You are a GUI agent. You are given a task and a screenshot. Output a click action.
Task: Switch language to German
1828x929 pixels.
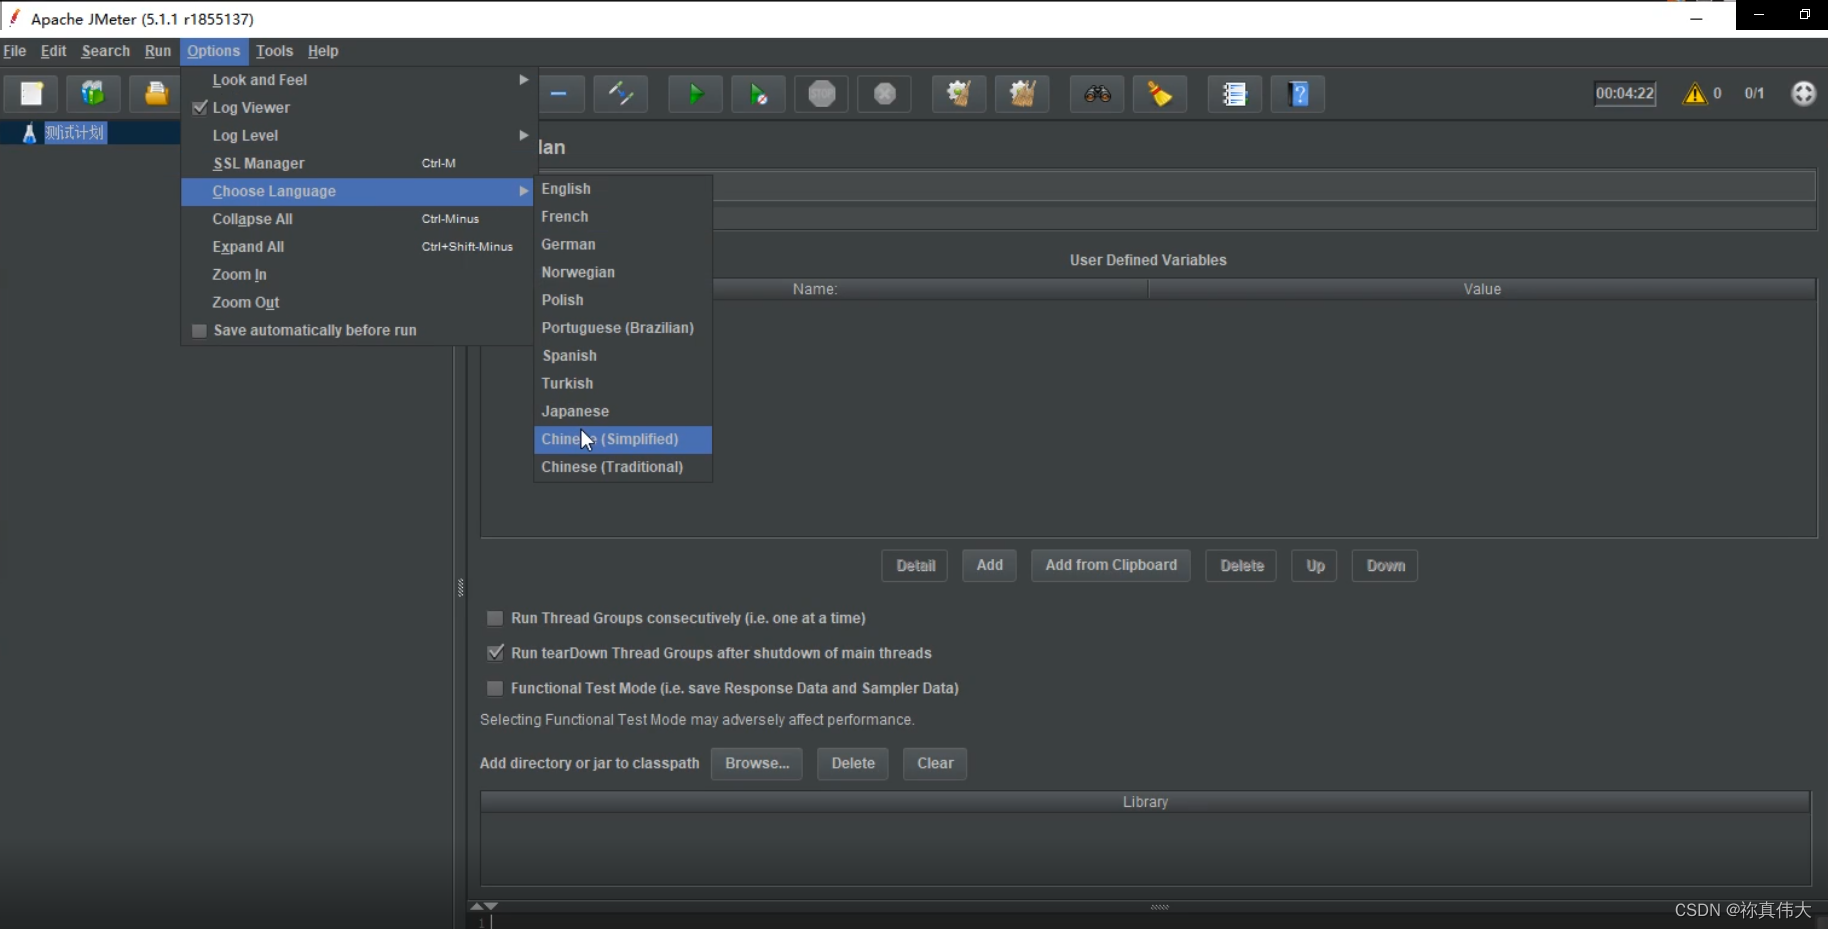[x=623, y=244]
